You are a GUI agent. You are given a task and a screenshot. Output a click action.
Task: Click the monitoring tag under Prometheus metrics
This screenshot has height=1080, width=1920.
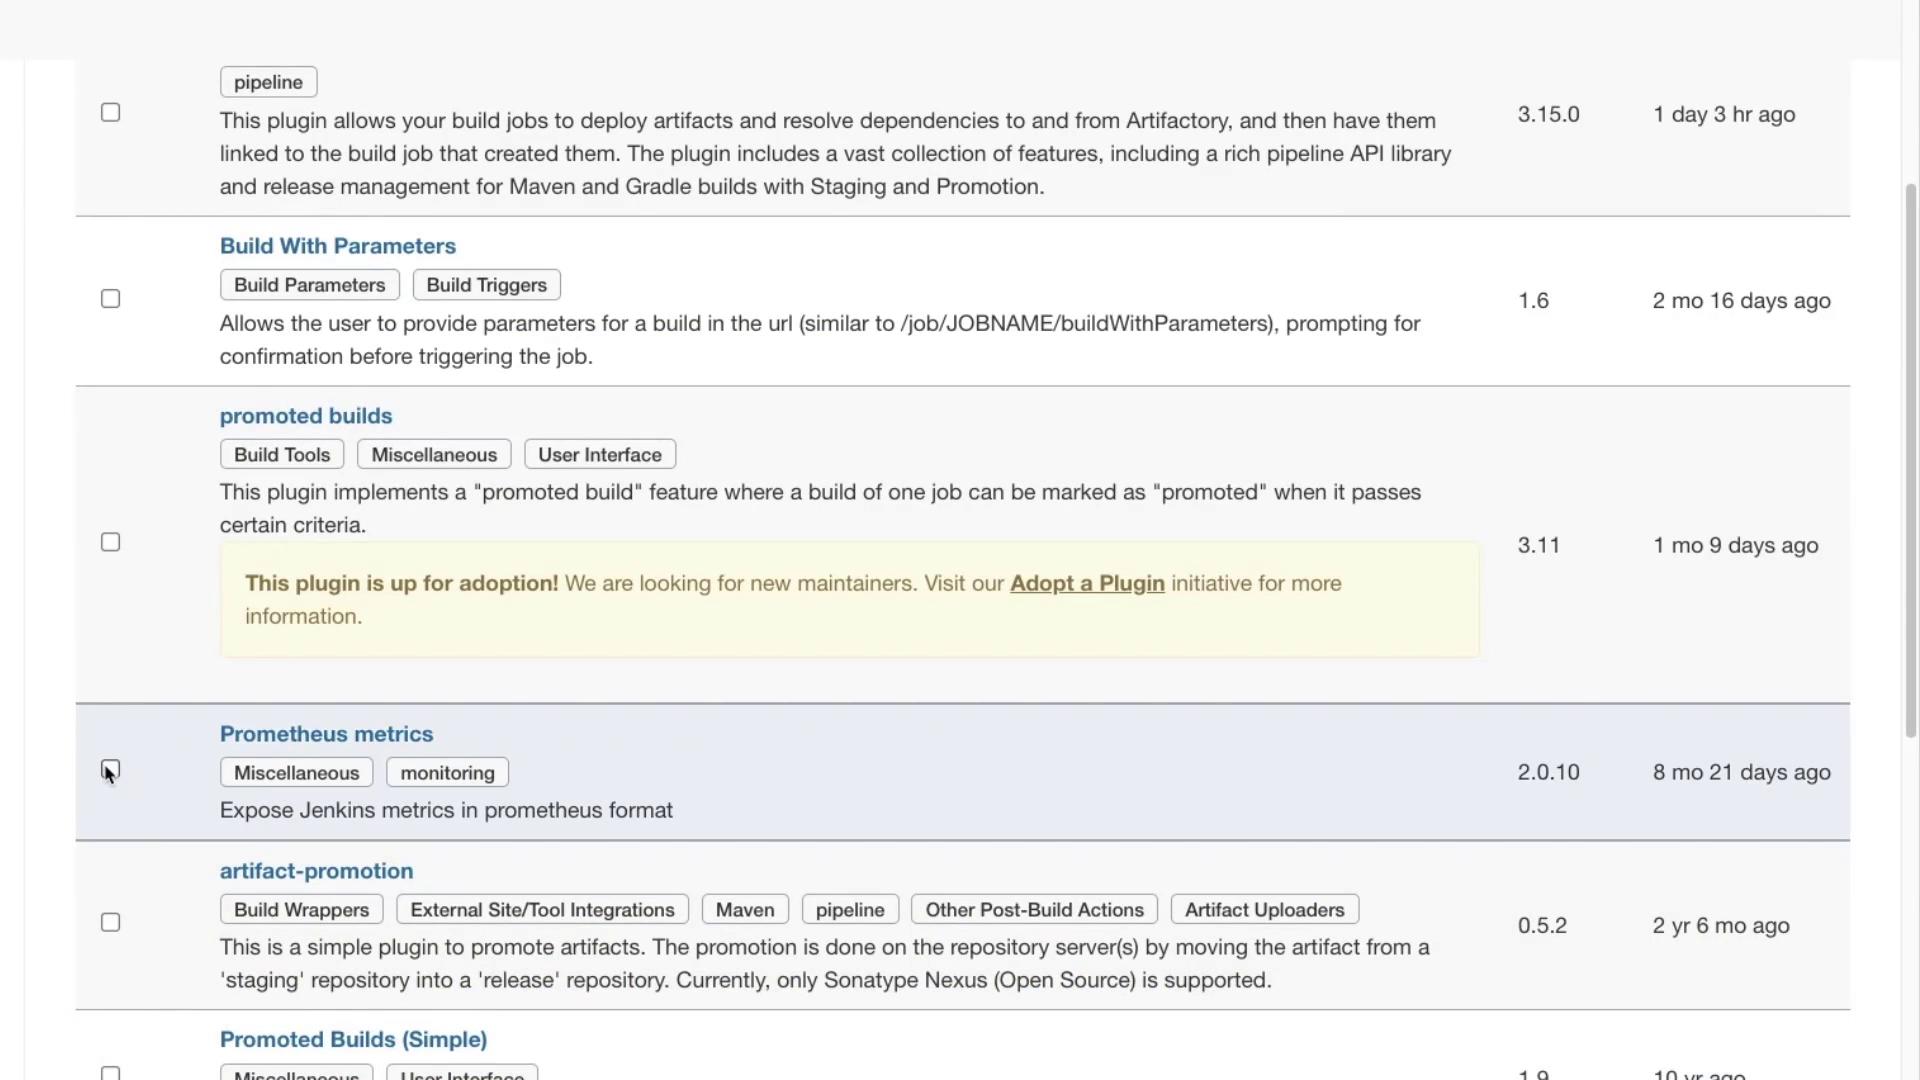tap(447, 773)
